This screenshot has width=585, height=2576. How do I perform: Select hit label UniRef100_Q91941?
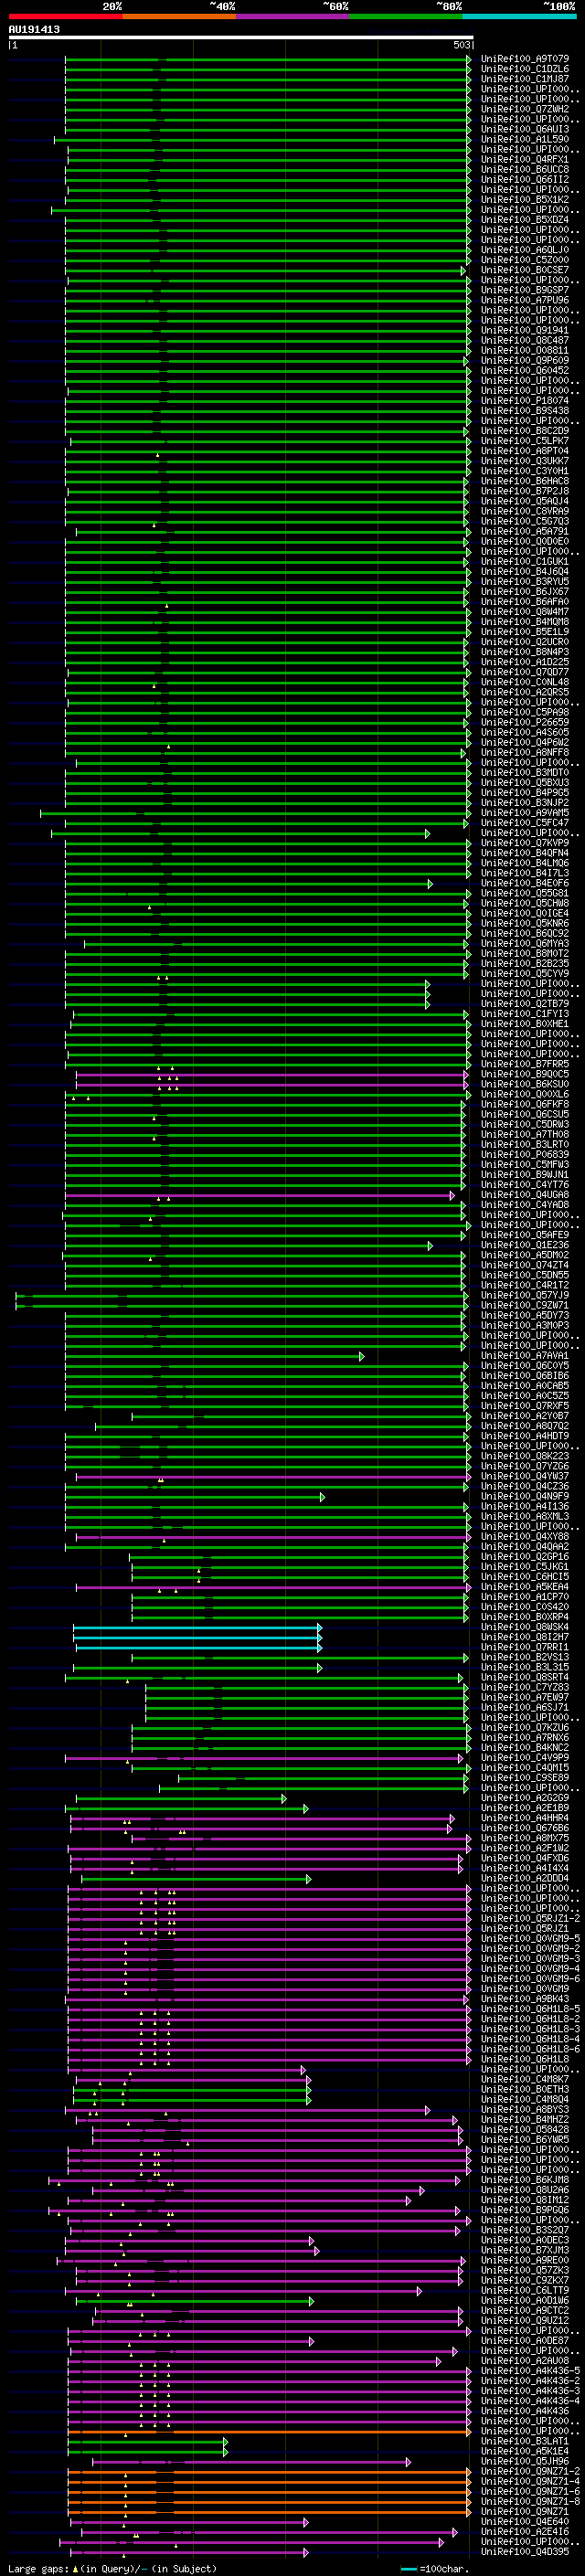(x=525, y=330)
